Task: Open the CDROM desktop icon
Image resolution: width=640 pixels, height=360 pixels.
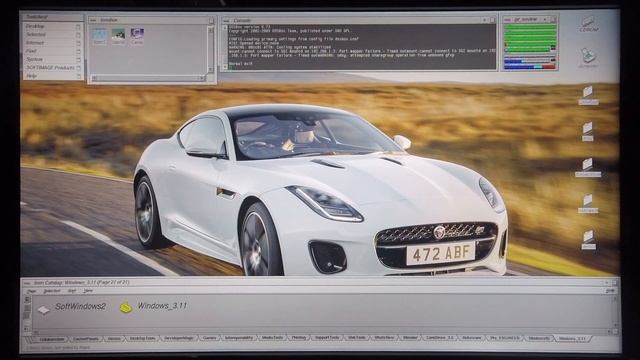Action: click(588, 24)
